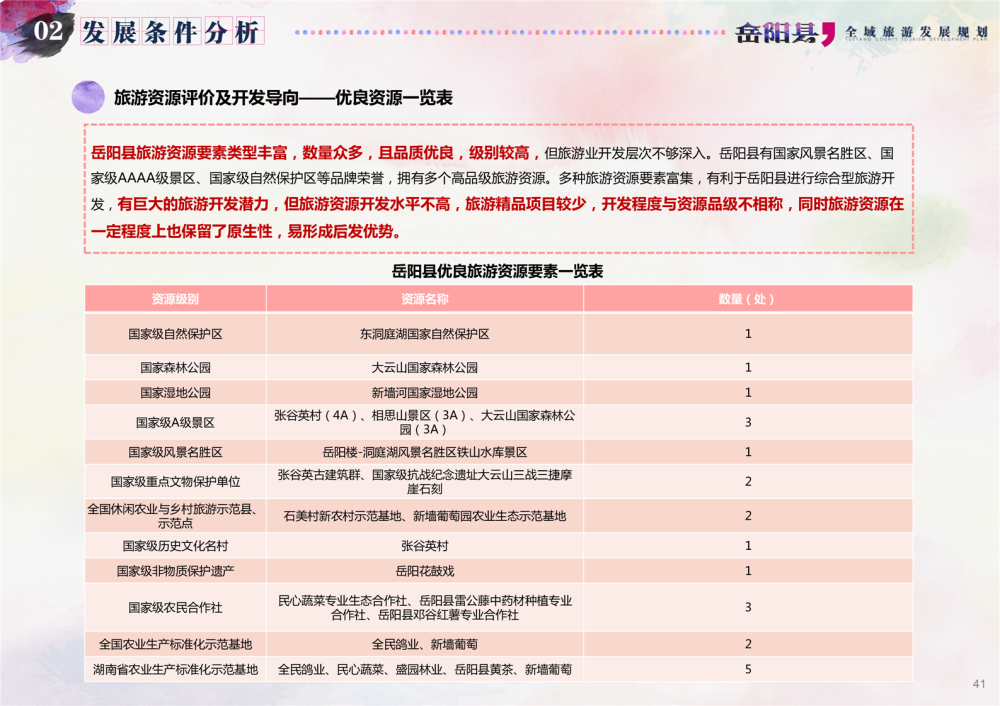
Task: Click the 全民鸽业、新墙葡萄 cell
Action: [x=424, y=644]
